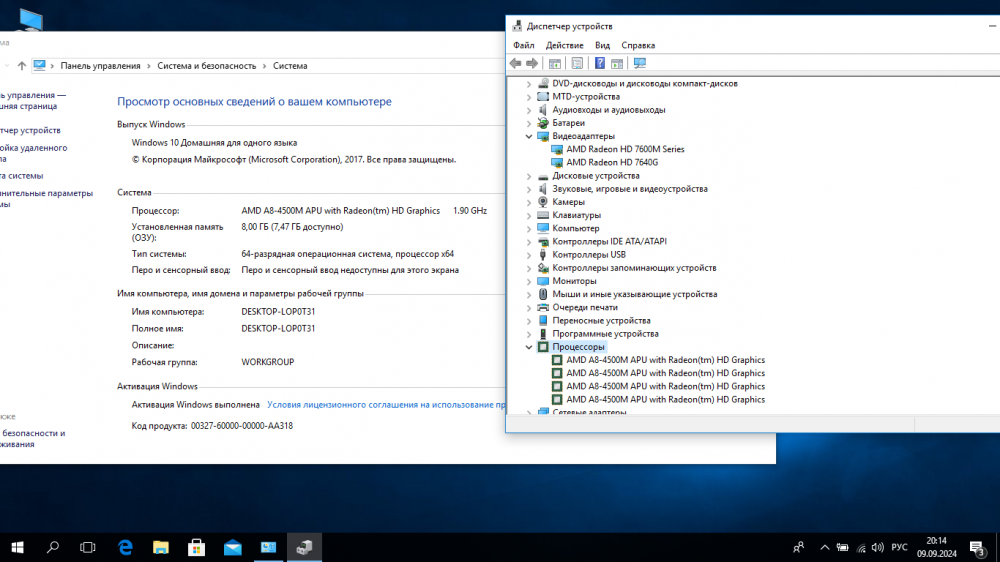Image resolution: width=1000 pixels, height=562 pixels.
Task: Click the Камеры webcam icon
Action: coord(543,202)
